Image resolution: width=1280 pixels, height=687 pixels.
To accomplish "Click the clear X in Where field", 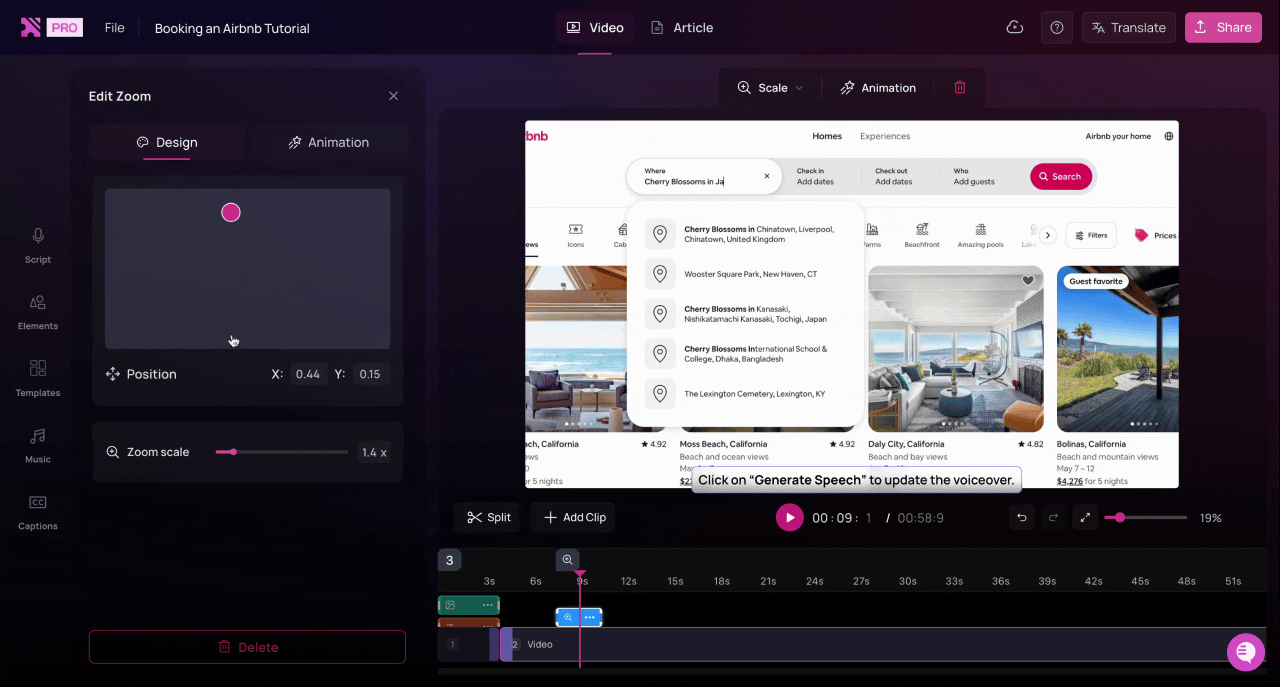I will point(767,176).
